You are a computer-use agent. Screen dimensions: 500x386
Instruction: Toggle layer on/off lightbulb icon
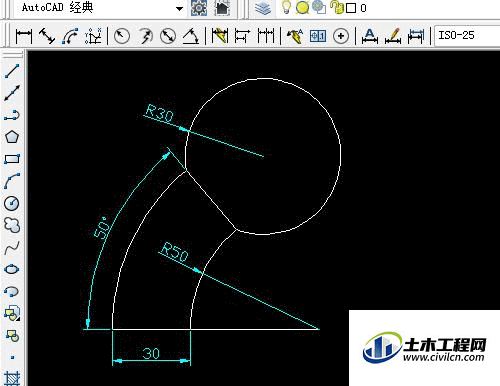286,7
